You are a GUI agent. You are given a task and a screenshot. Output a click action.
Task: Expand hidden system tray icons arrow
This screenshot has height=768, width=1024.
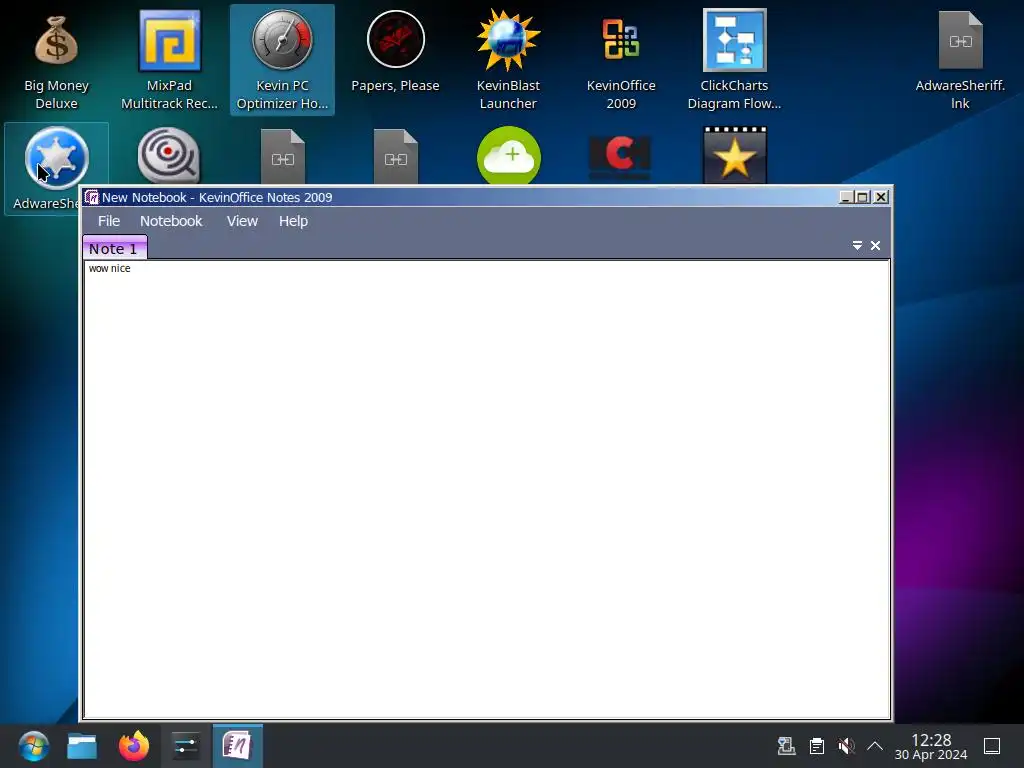(x=875, y=746)
